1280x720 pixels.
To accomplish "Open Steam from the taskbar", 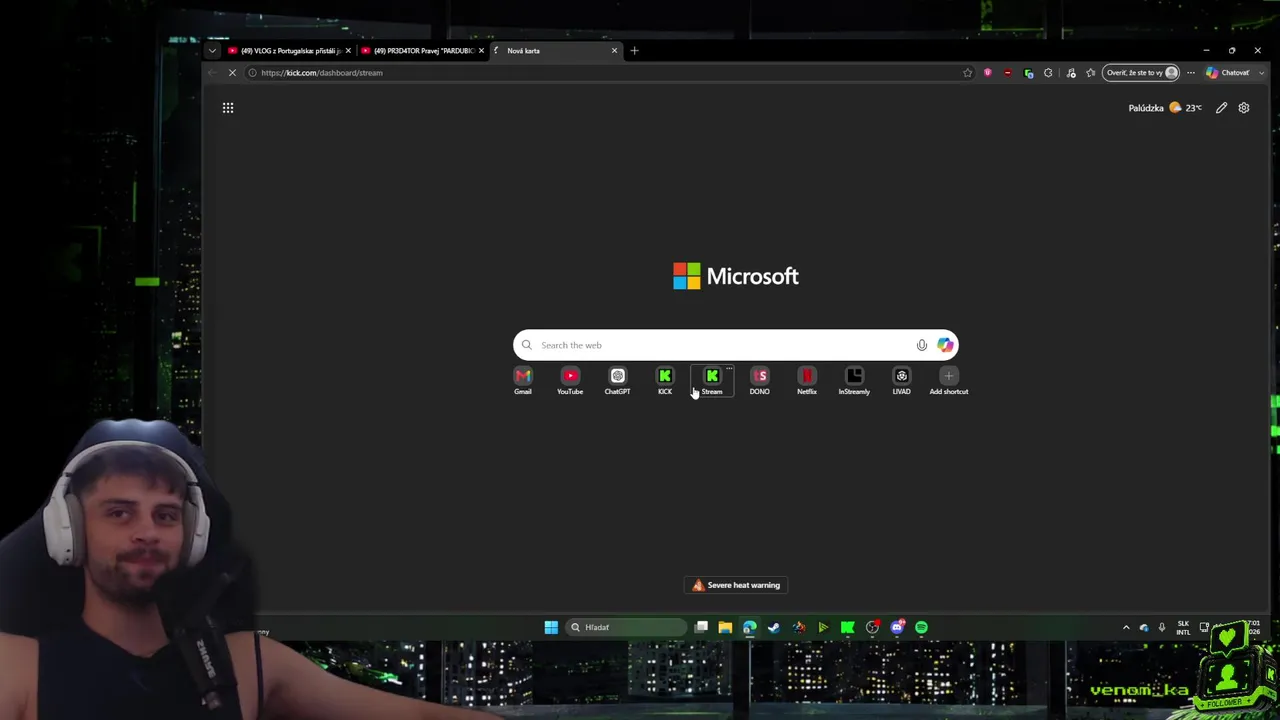I will 774,627.
